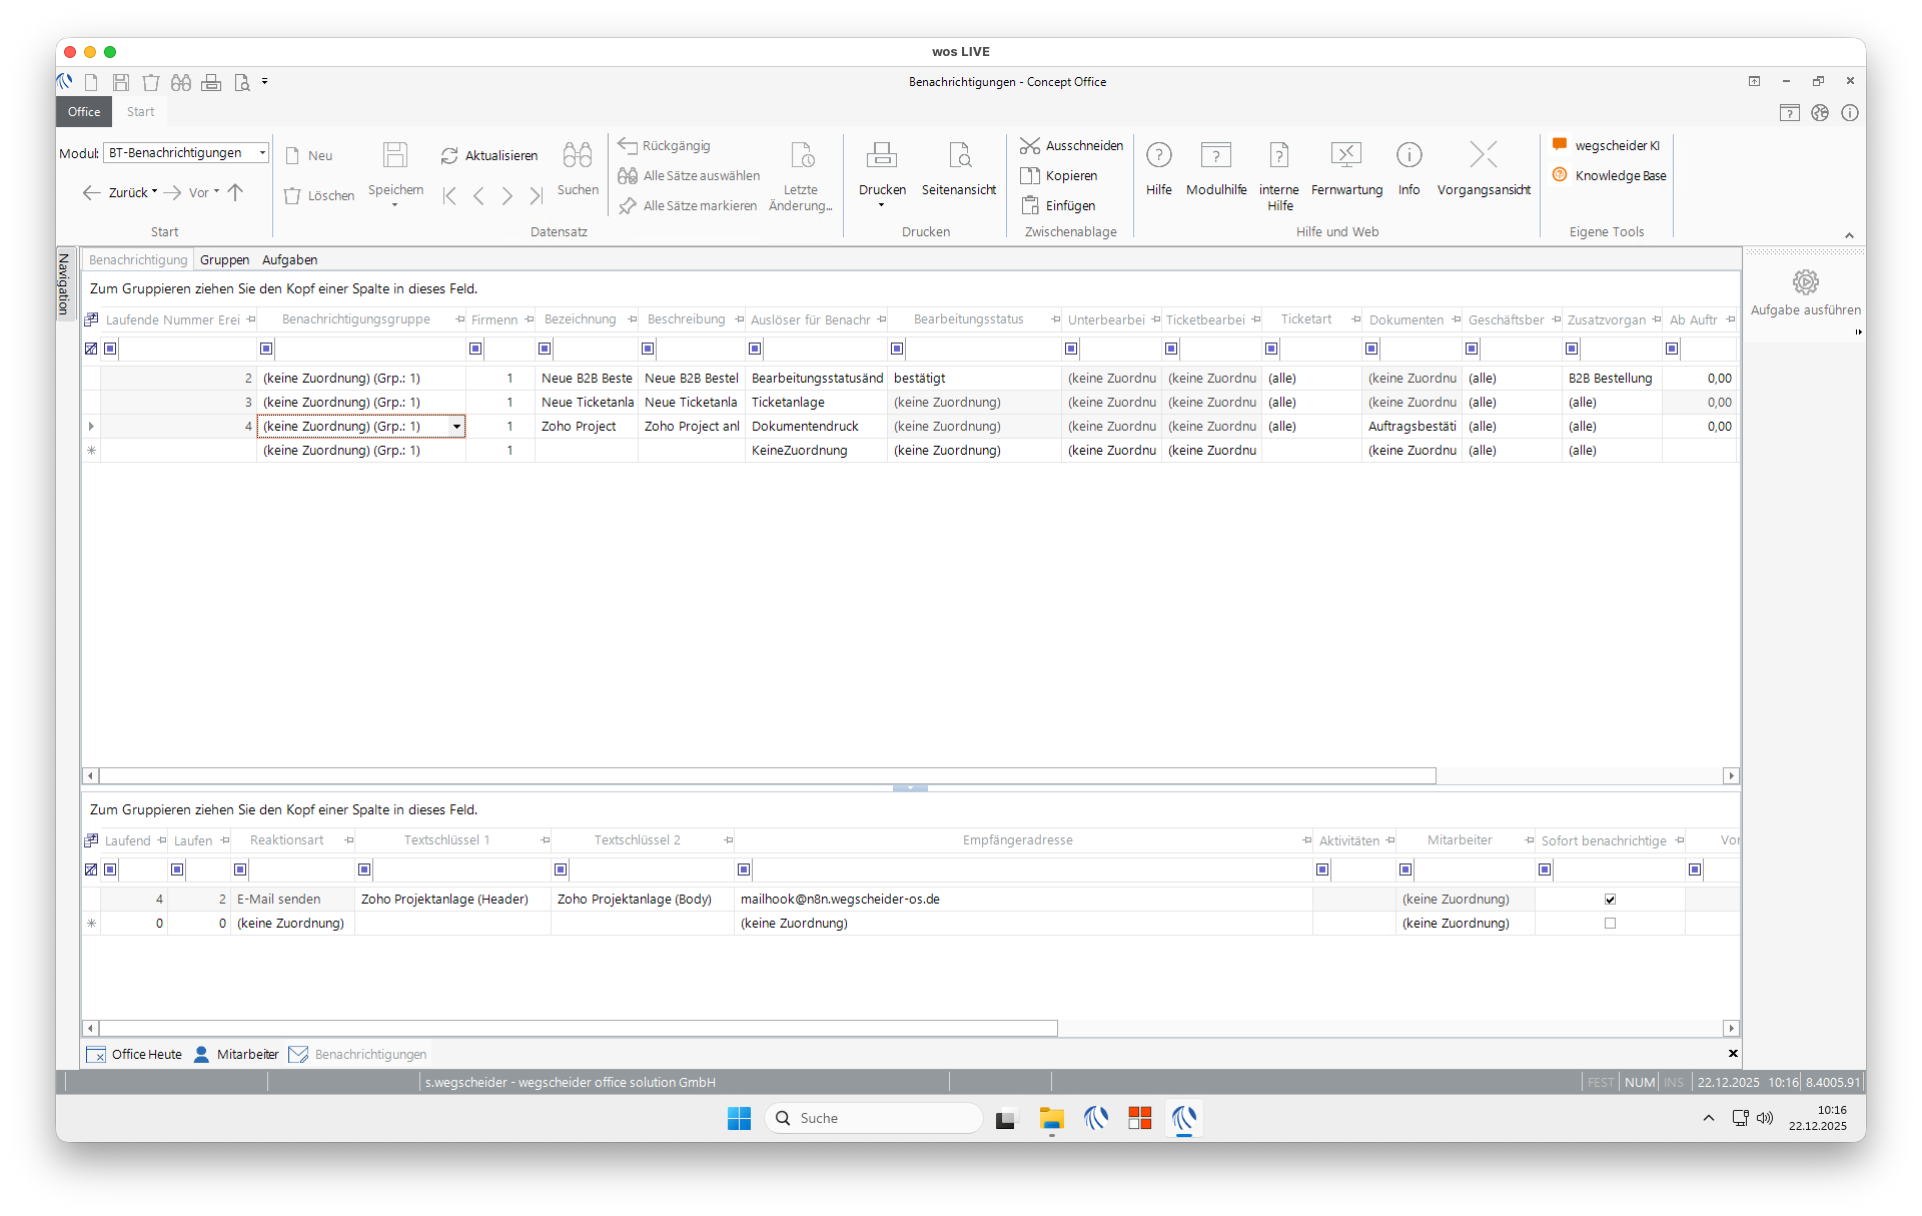
Task: Click the Suchen binoculars icon
Action: (577, 155)
